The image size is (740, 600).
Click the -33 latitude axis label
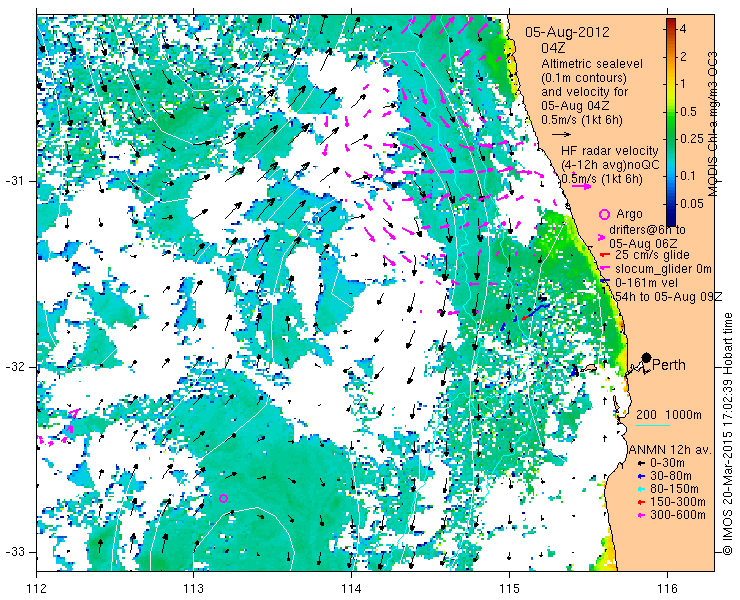[x=14, y=552]
